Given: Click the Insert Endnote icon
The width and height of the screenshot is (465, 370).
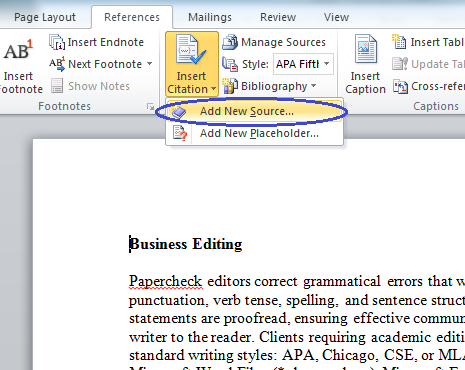Looking at the screenshot, I should point(57,42).
